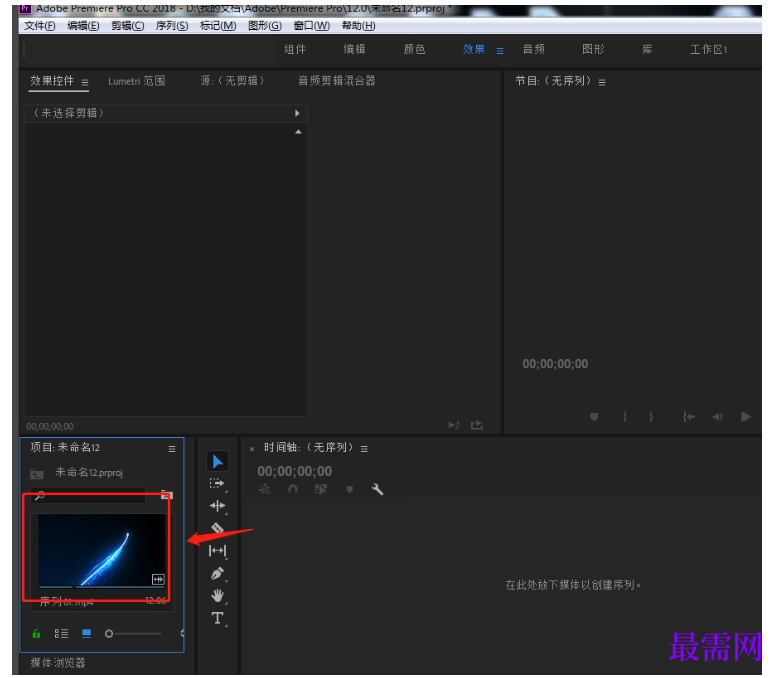Viewport: 781px width, 678px height.
Task: Select the Ripple Edit tool
Action: (218, 506)
